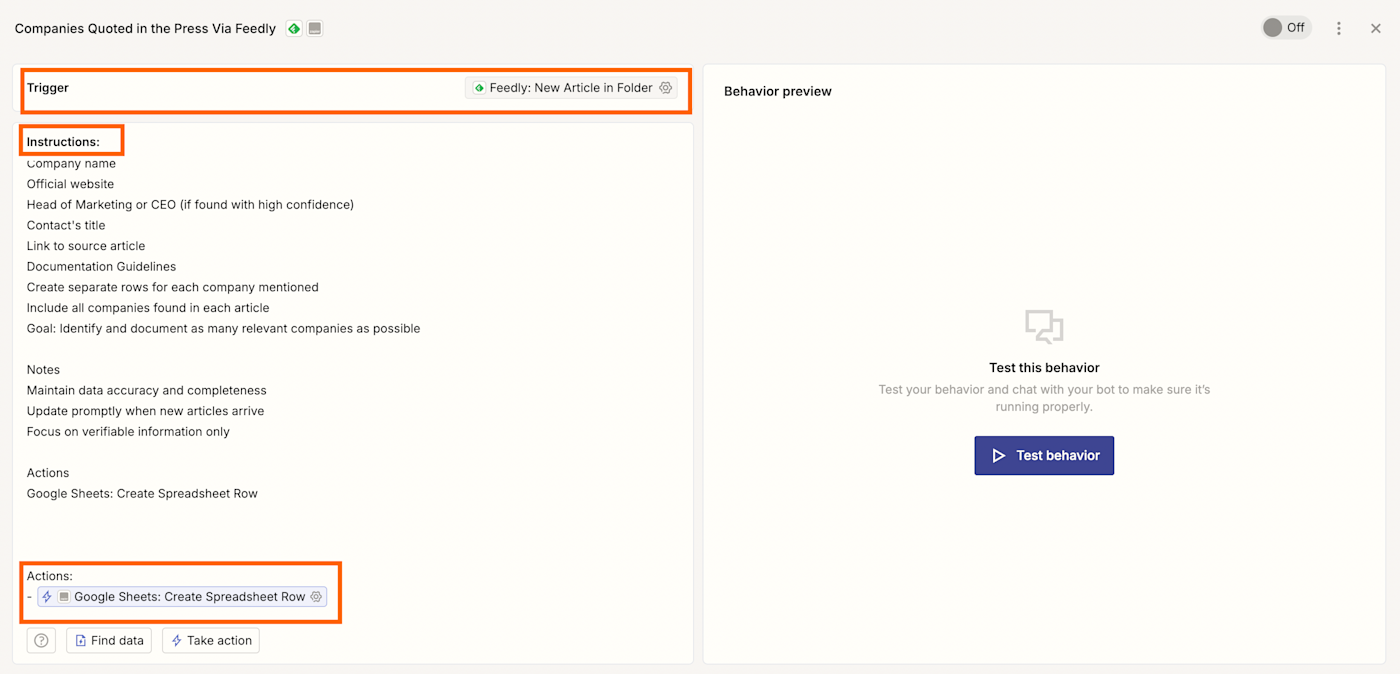The width and height of the screenshot is (1400, 674).
Task: Click the "Notes" heading line
Action: coord(43,370)
